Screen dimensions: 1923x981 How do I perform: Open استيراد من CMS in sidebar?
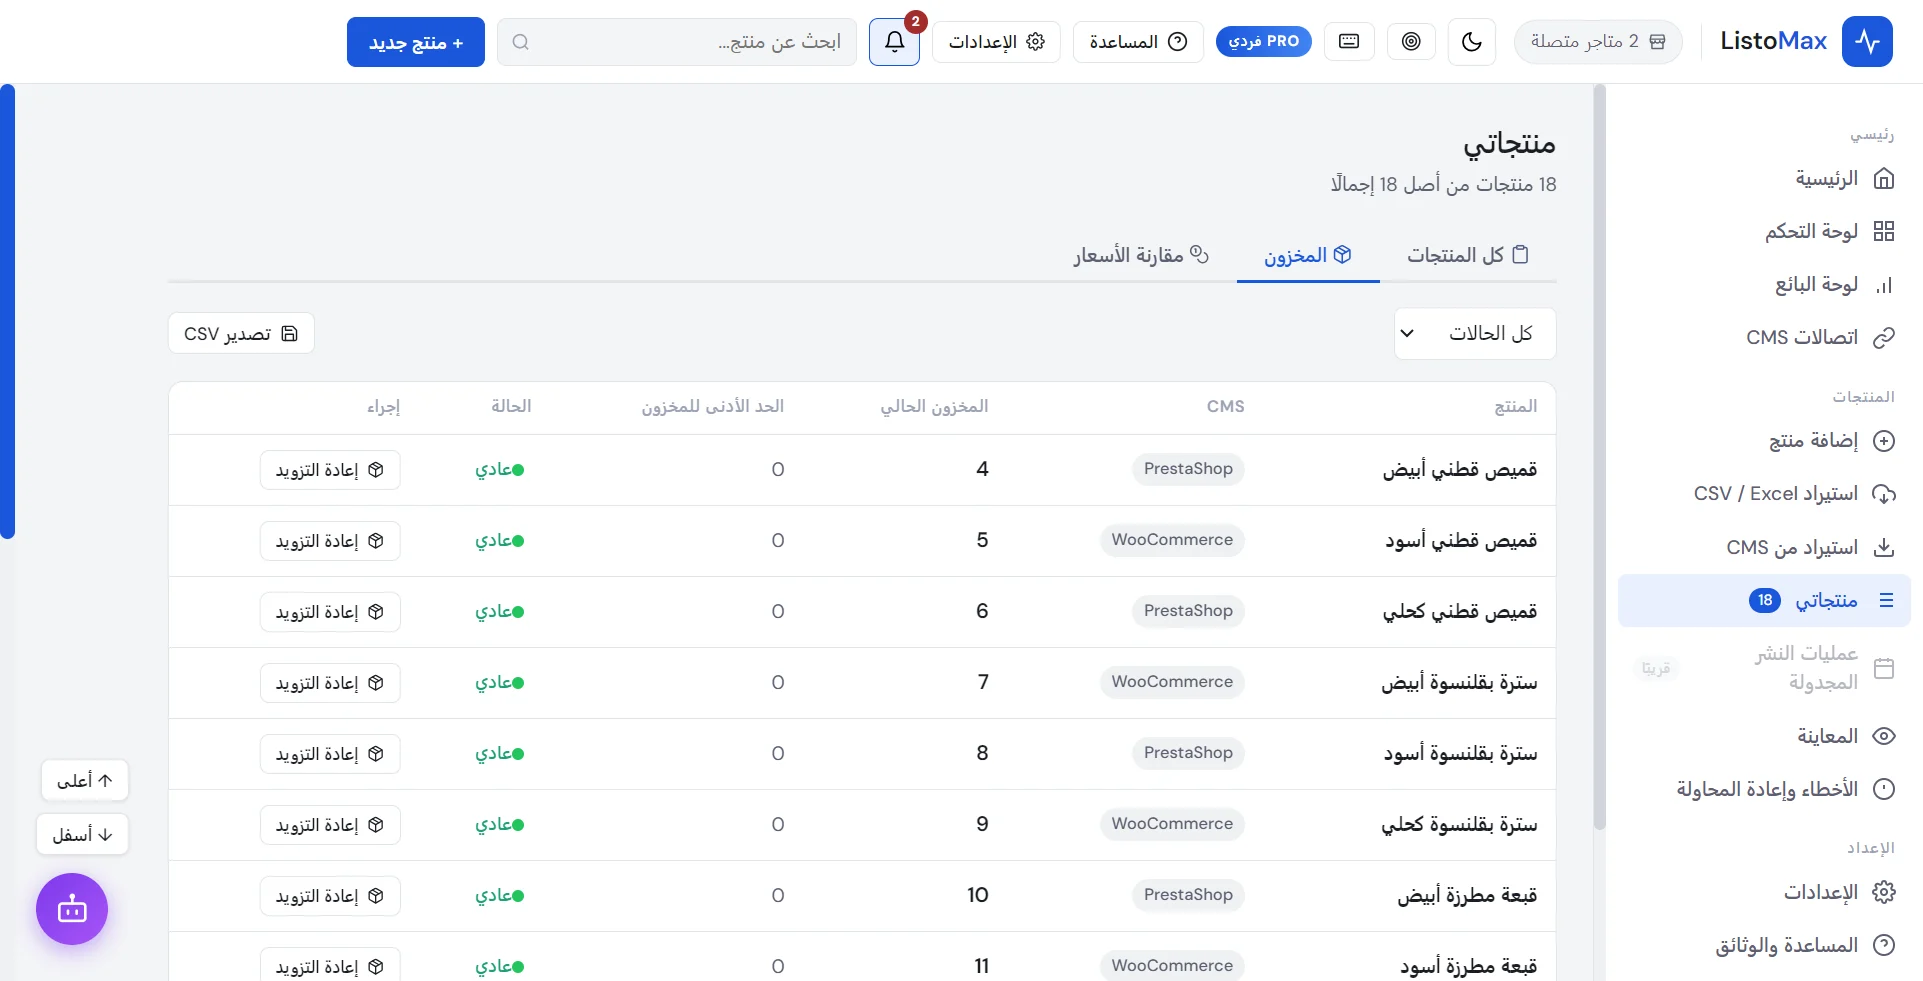[1765, 548]
